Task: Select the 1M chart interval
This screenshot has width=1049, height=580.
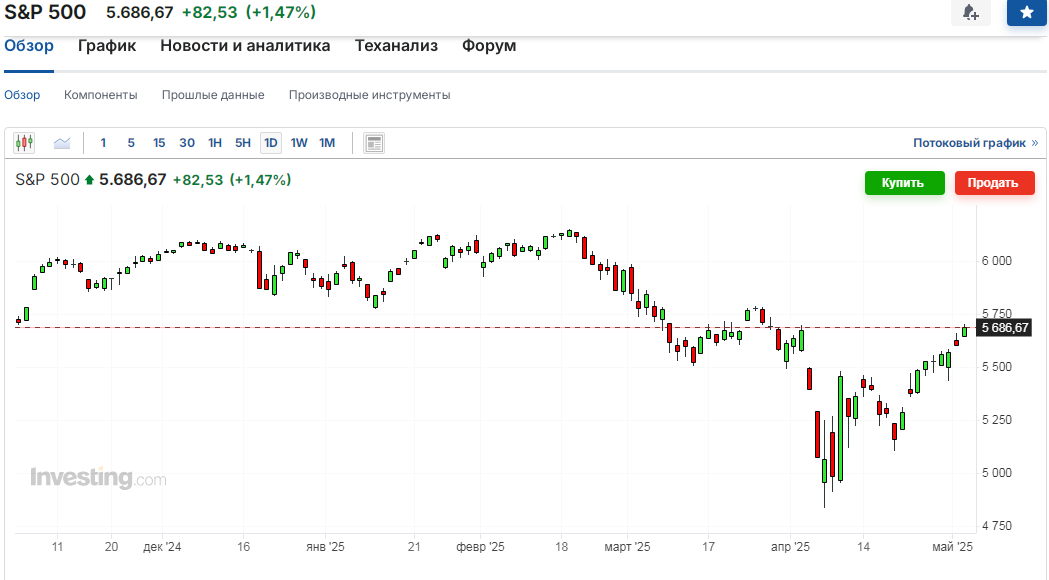Action: point(327,143)
